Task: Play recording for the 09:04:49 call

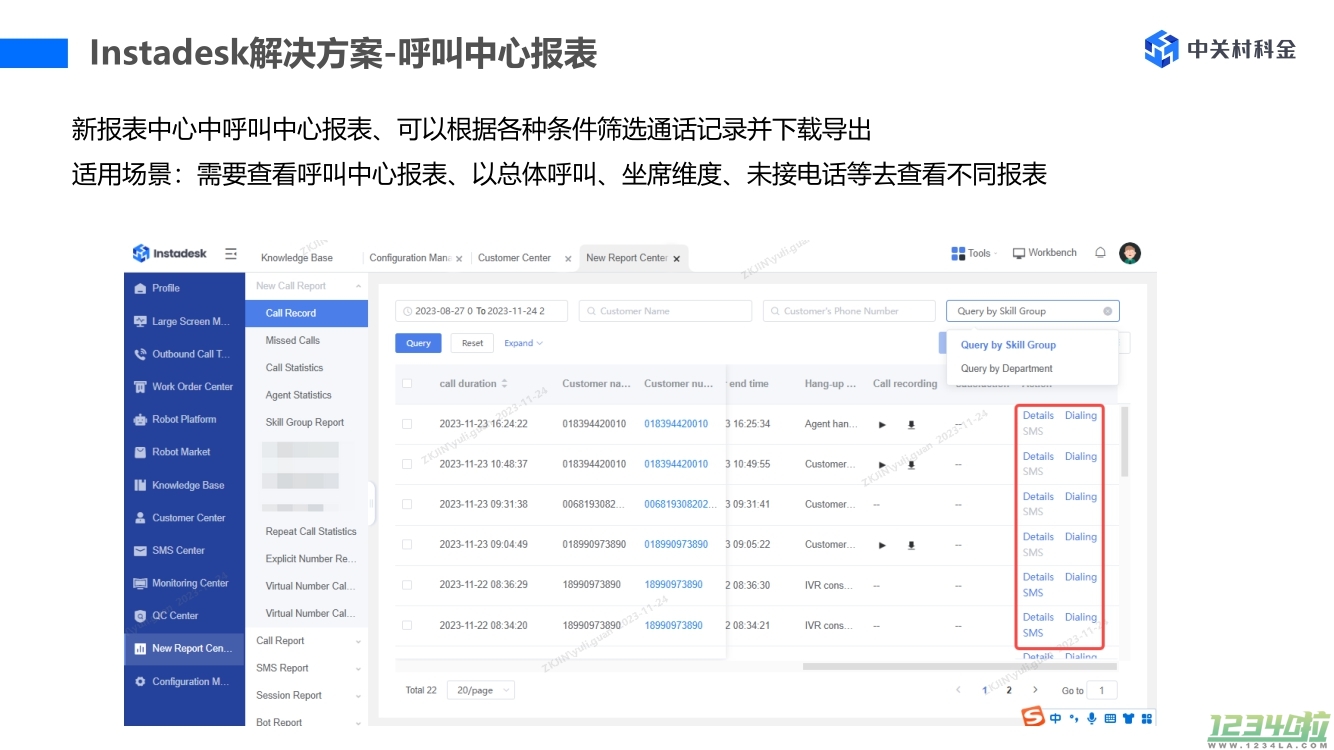Action: [882, 545]
